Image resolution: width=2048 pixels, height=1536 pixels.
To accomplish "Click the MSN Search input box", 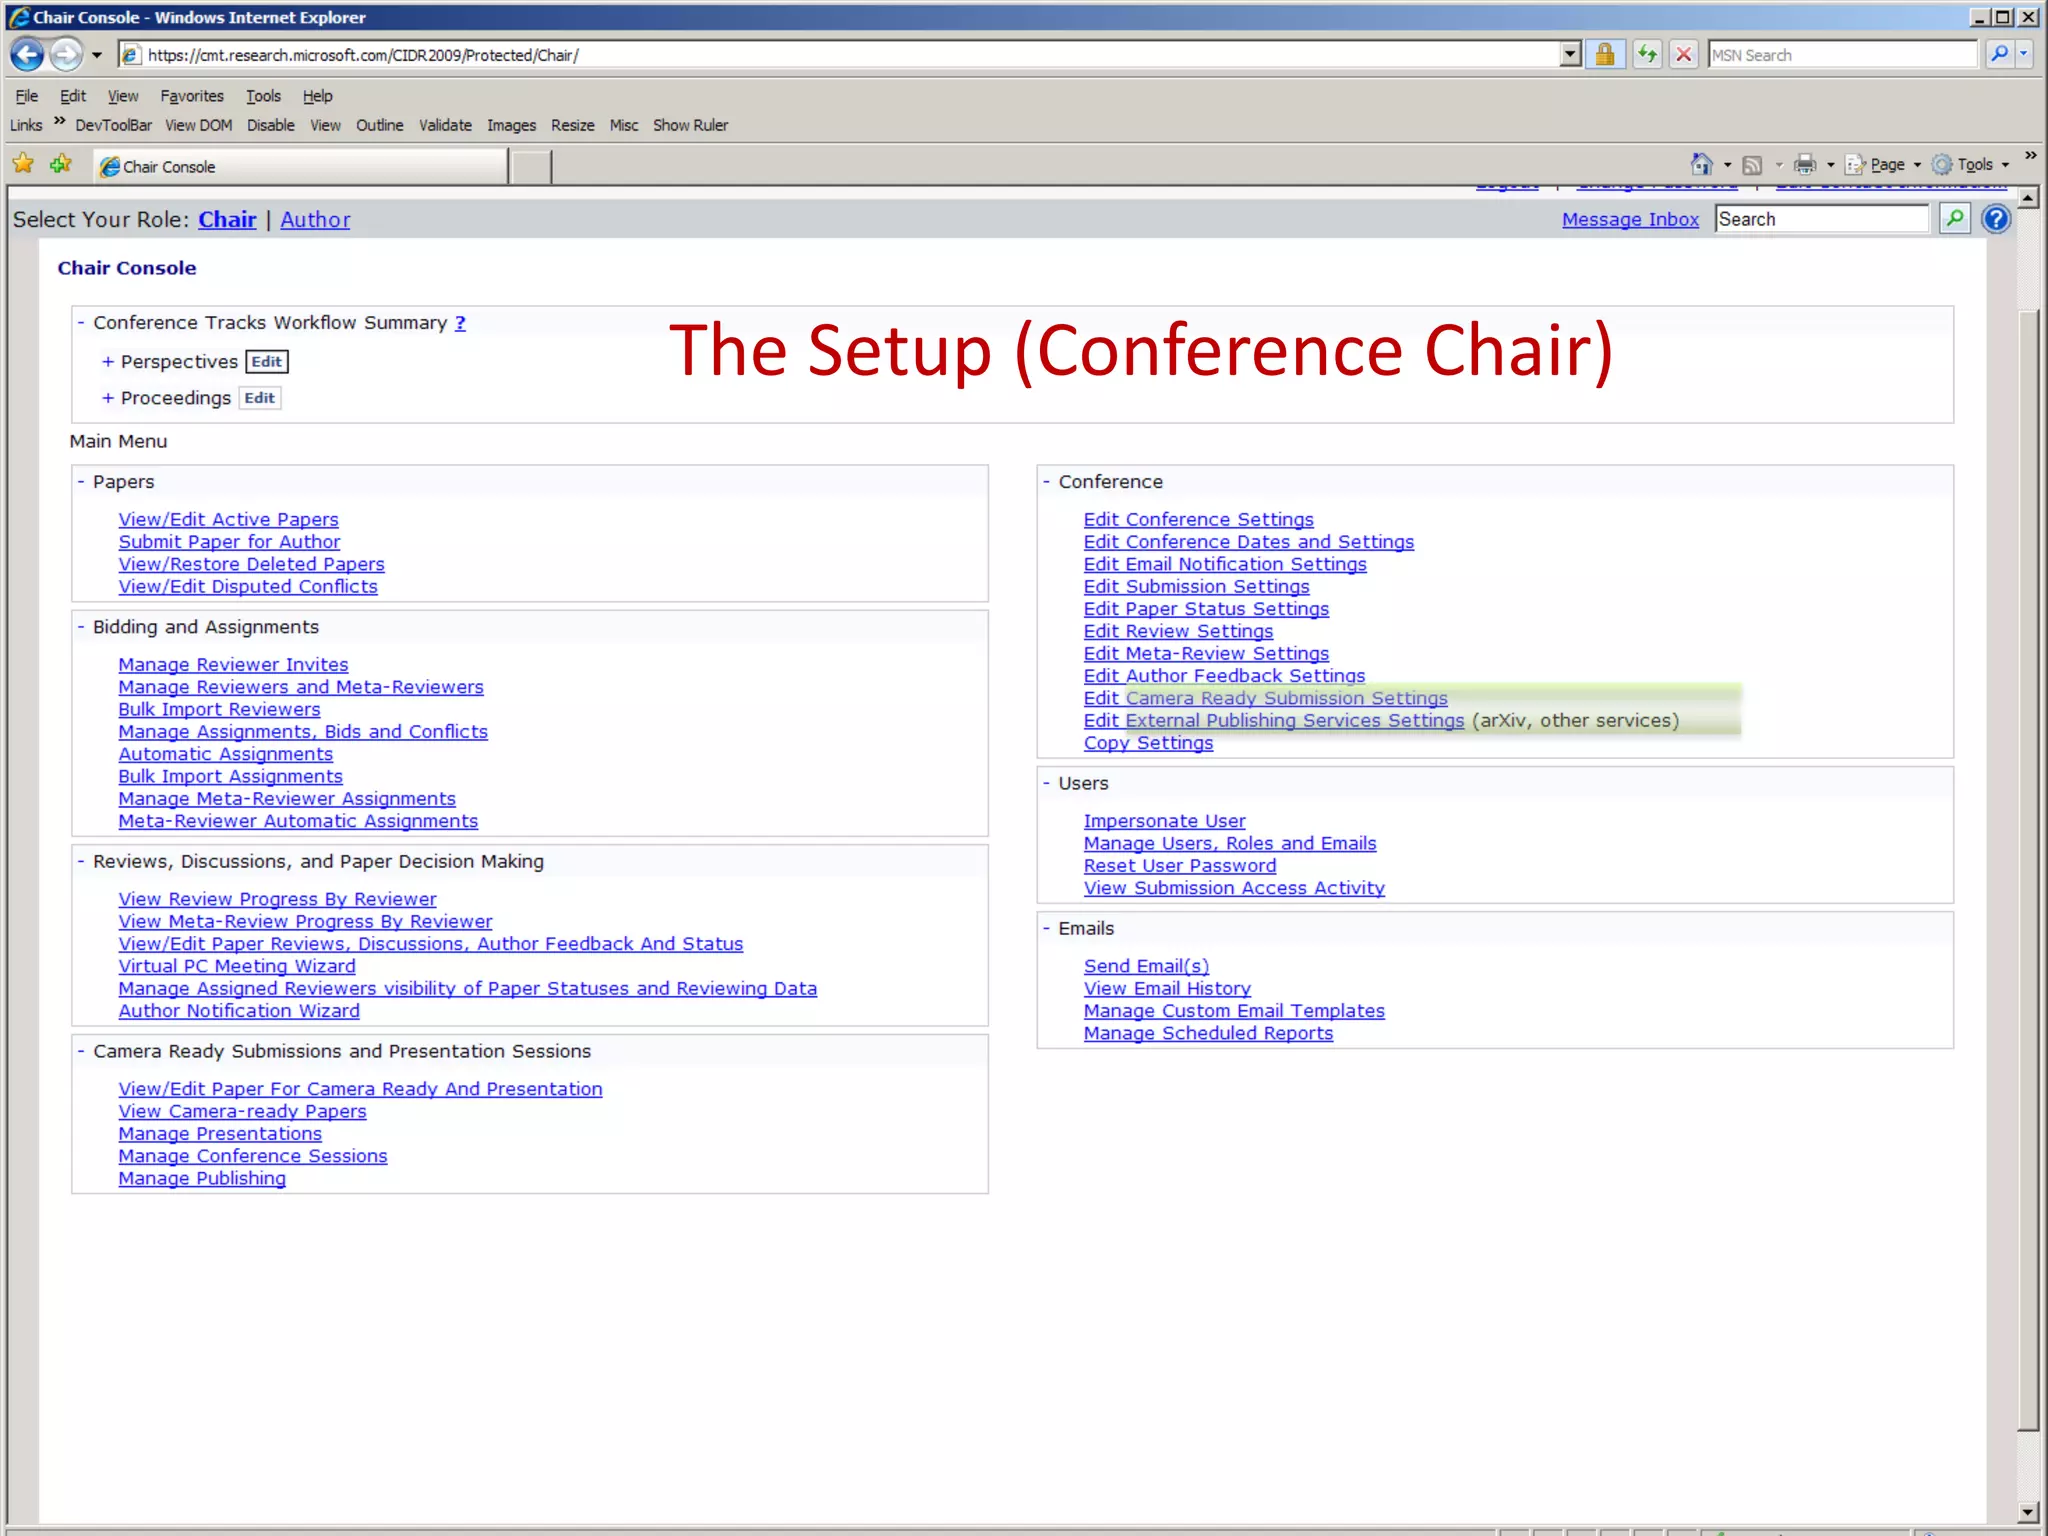I will 1842,55.
